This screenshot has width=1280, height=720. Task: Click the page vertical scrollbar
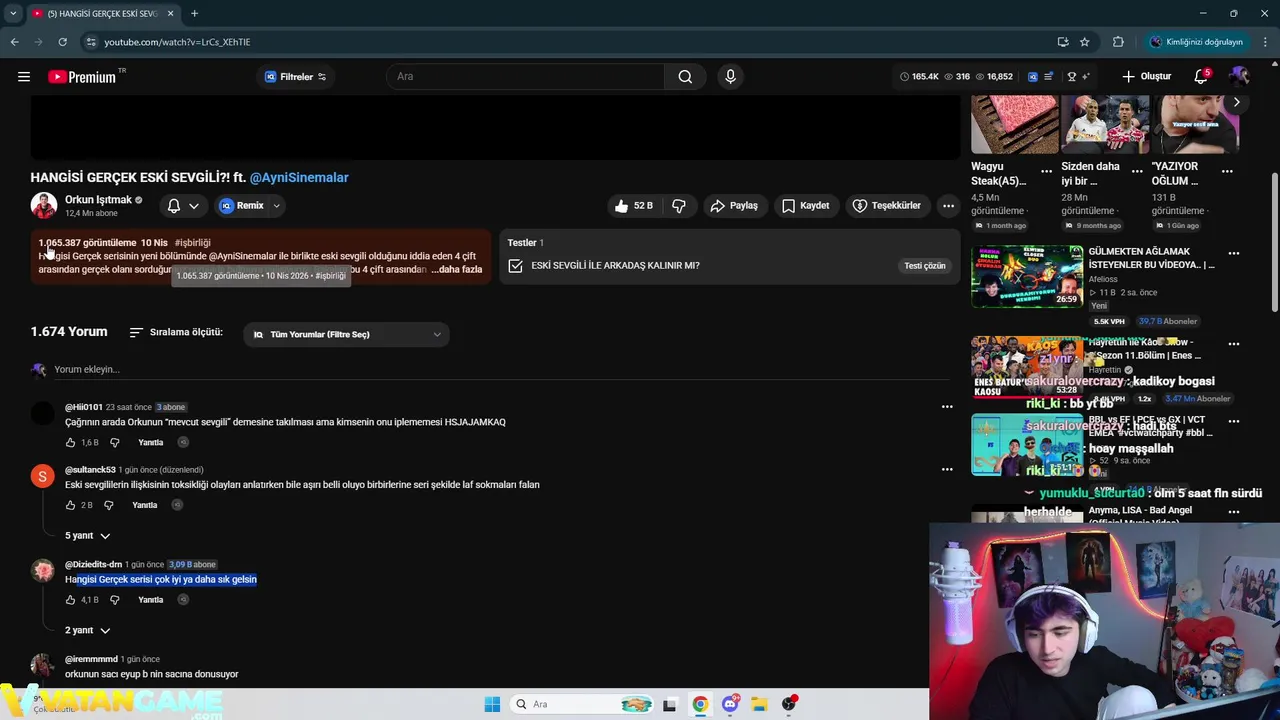(x=1274, y=240)
